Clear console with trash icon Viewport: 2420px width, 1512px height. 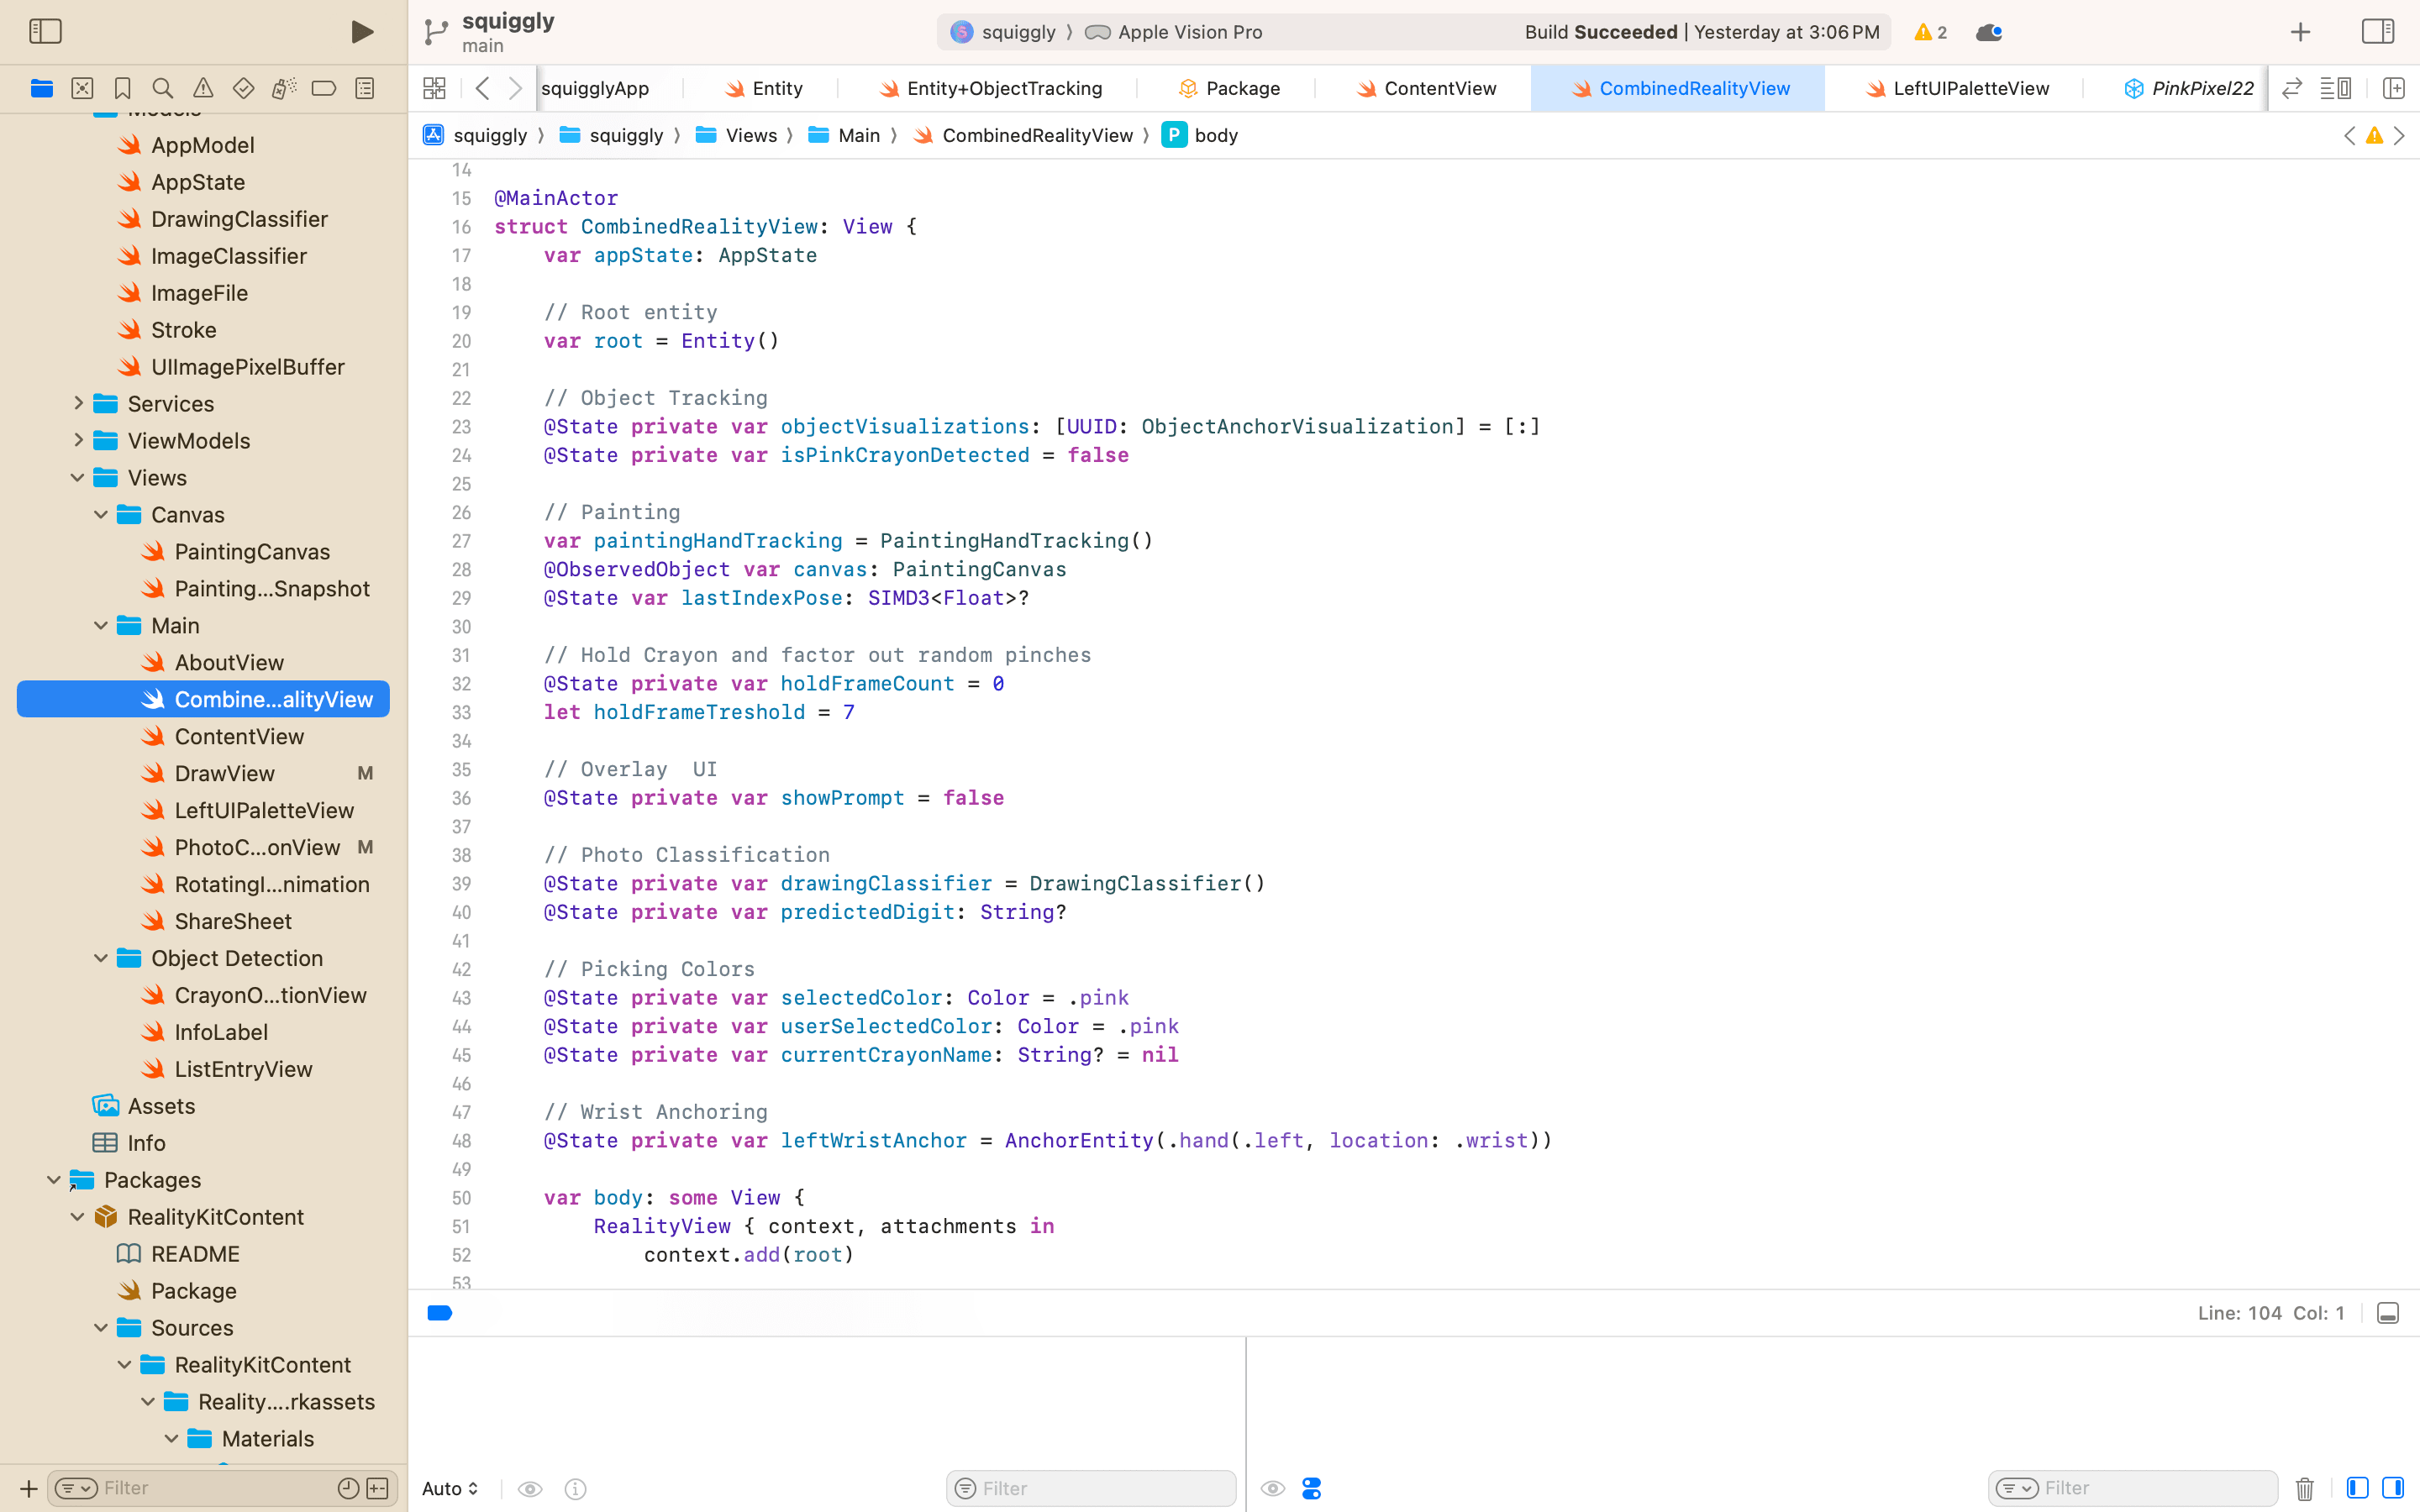point(2304,1488)
